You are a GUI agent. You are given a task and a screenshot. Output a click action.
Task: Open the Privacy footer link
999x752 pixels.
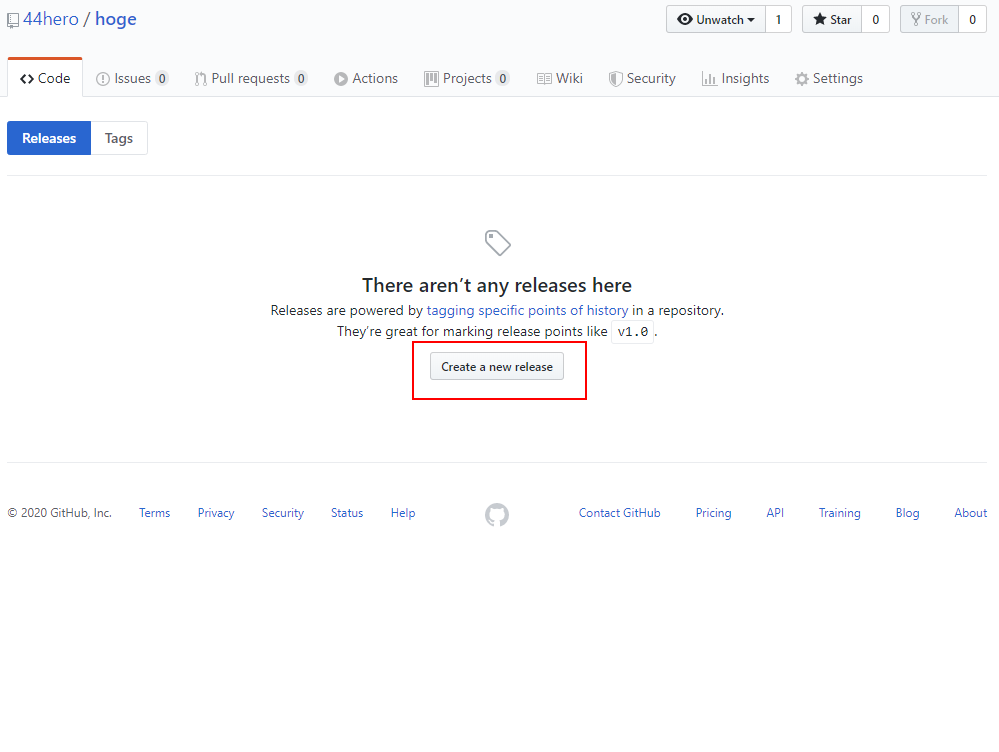click(x=216, y=513)
